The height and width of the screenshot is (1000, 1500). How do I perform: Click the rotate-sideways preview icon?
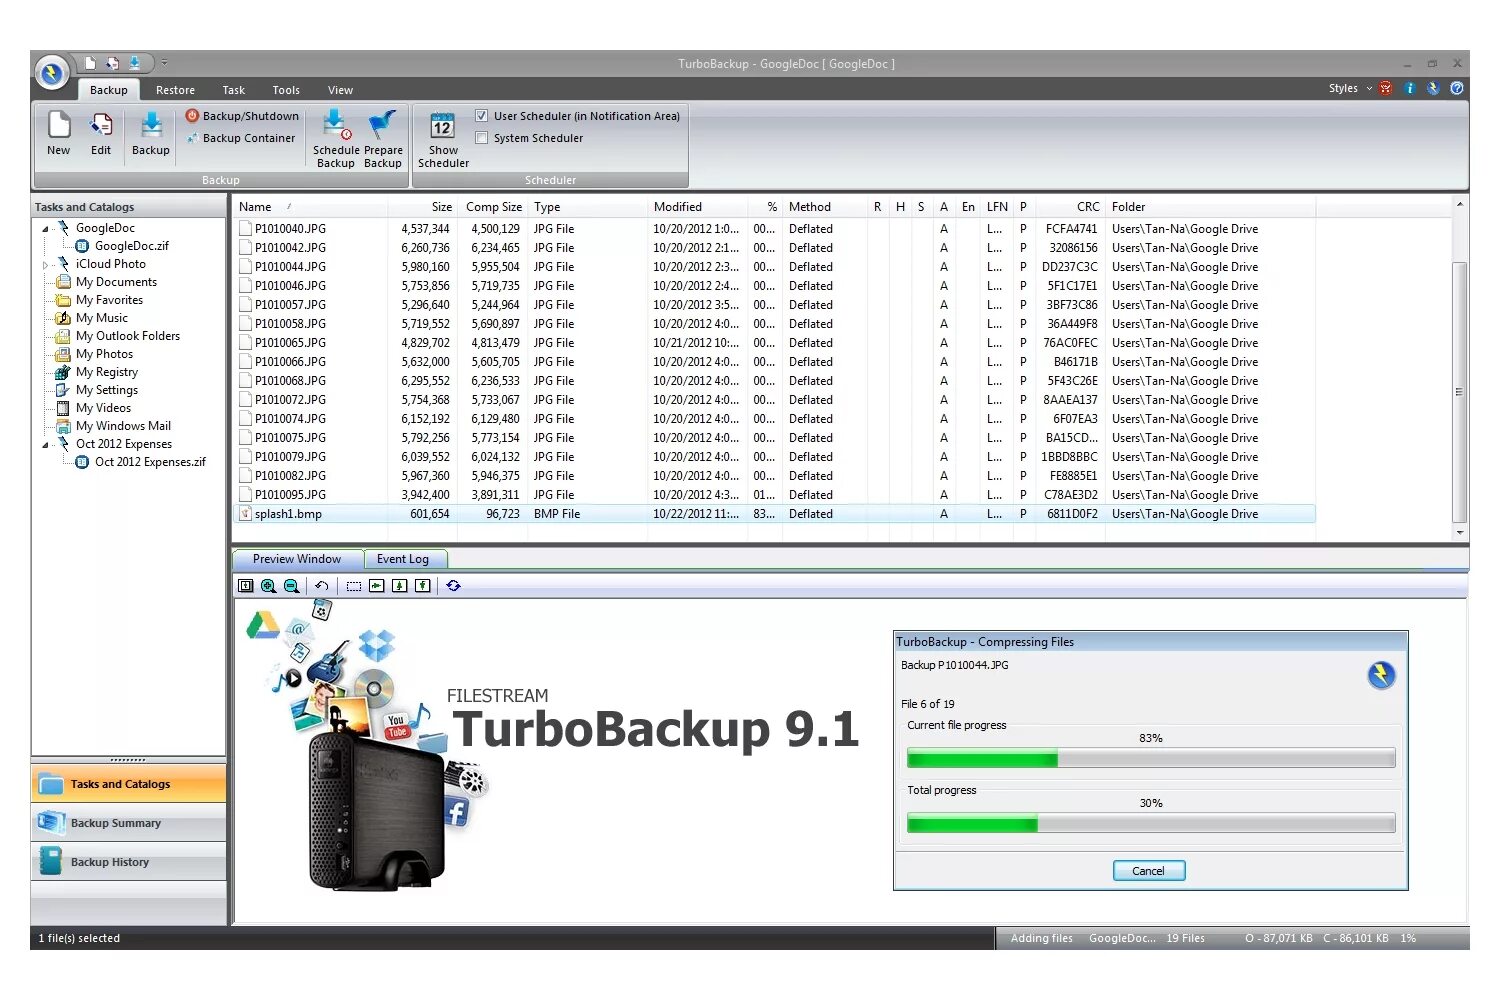pos(376,586)
